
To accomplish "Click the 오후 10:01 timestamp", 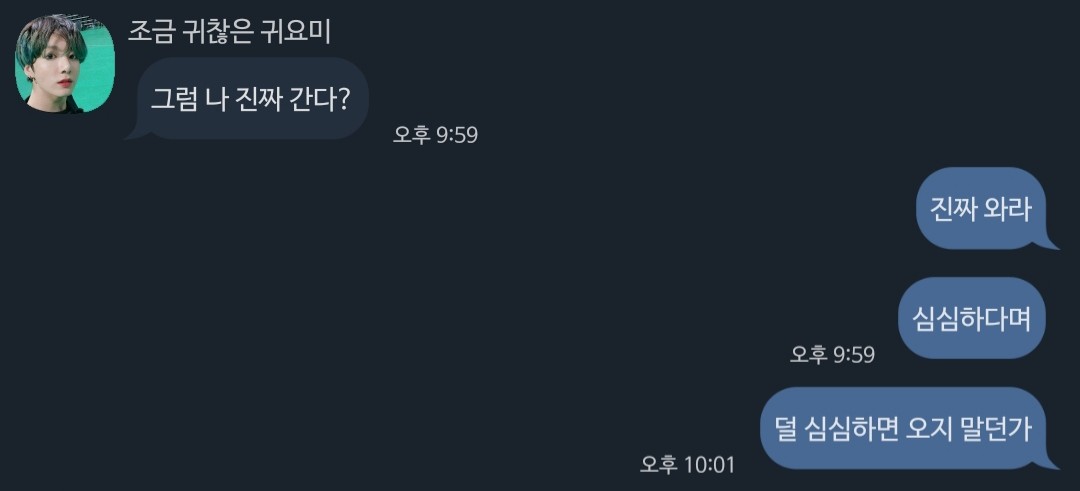I will coord(687,464).
